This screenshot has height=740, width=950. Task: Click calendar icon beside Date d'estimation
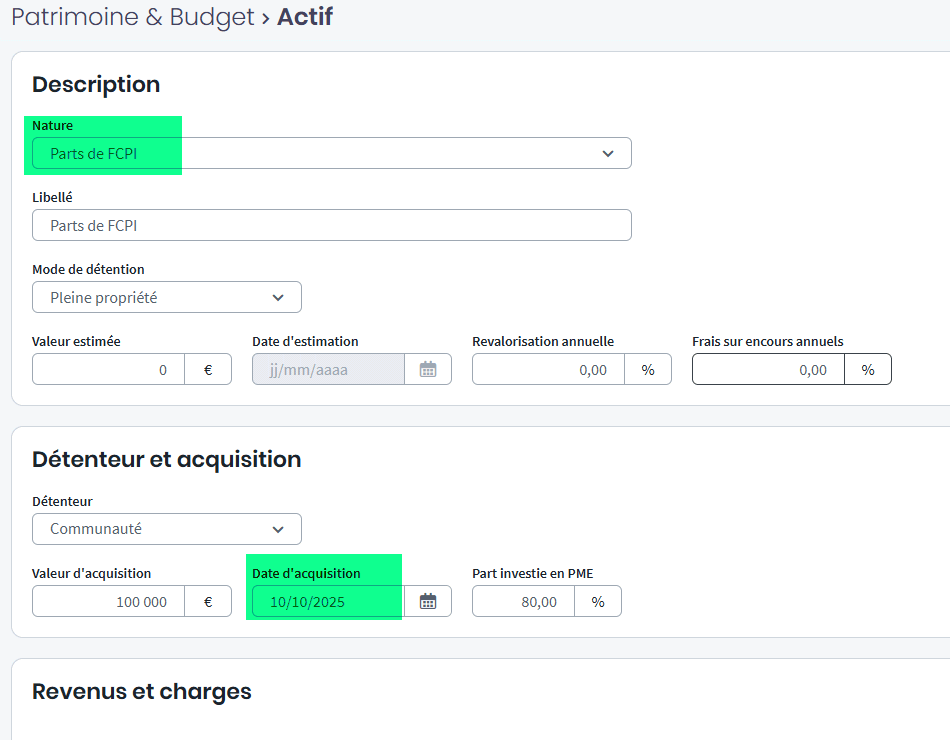click(428, 369)
